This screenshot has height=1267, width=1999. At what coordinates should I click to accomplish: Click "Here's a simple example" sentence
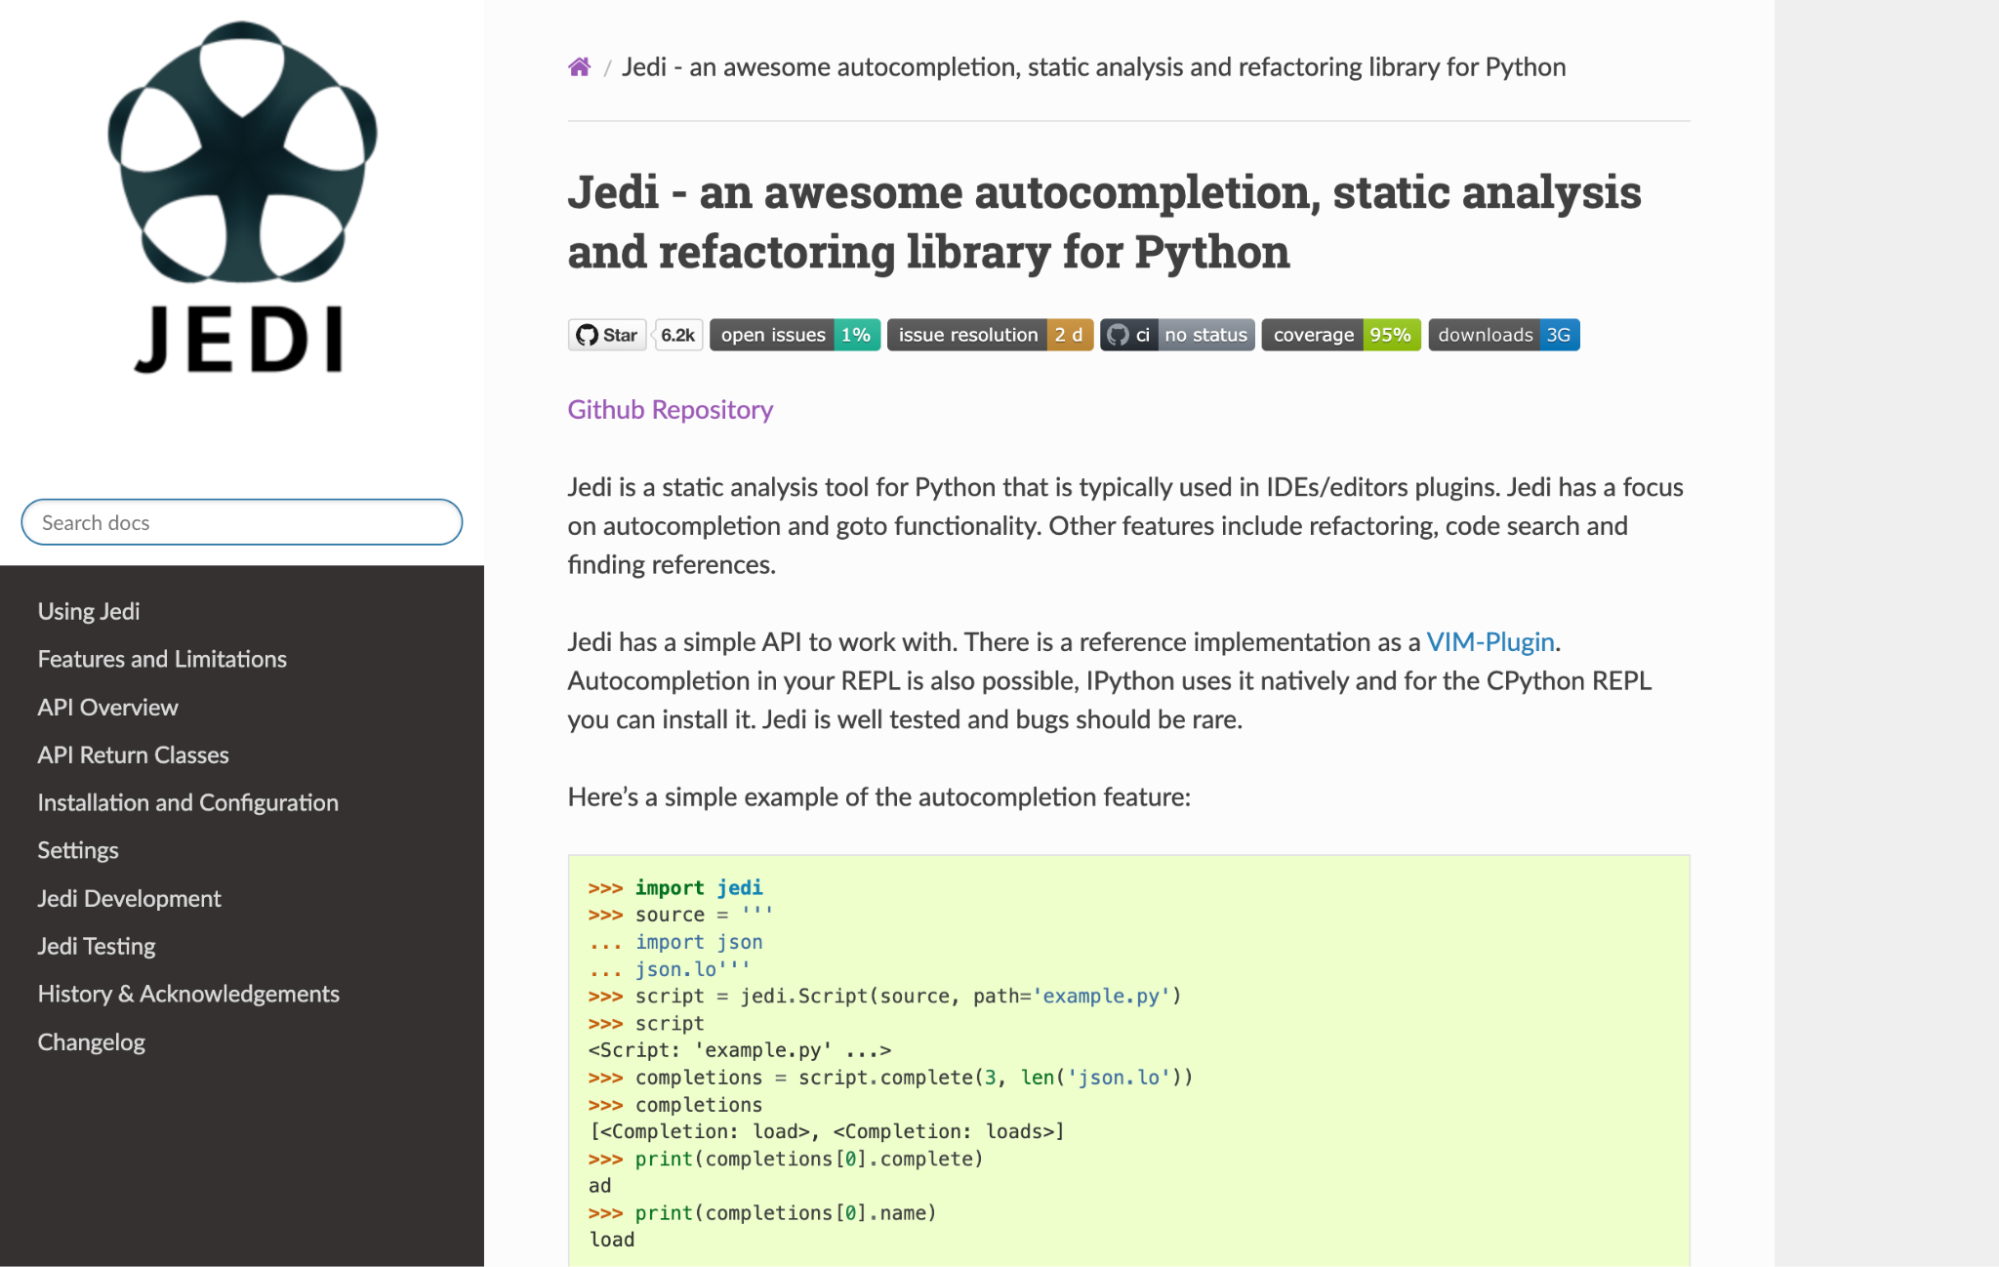[879, 797]
